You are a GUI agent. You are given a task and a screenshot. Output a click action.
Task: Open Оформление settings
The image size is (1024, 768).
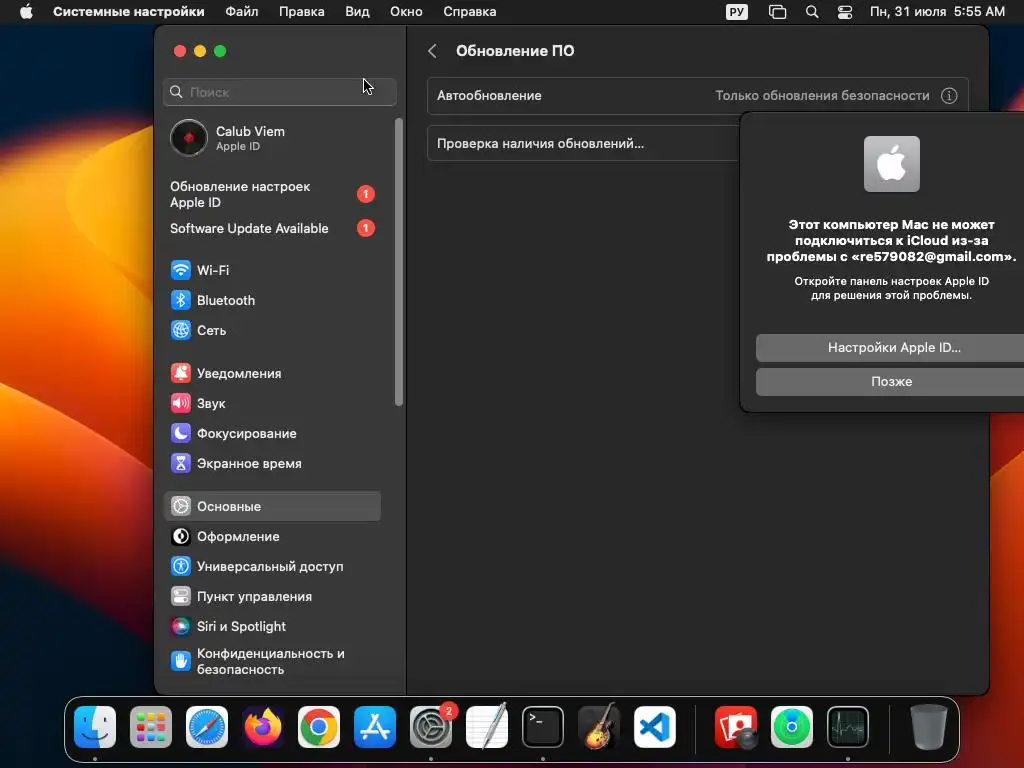[x=272, y=536]
